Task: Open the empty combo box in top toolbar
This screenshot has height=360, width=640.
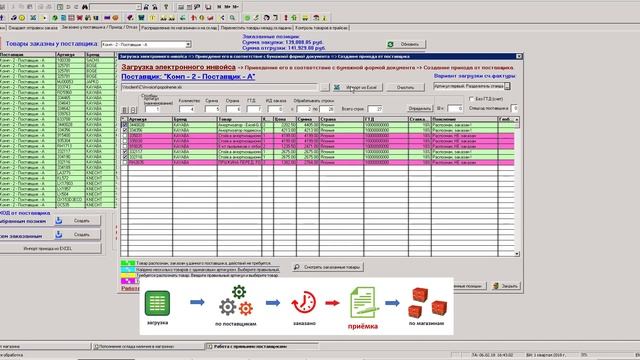Action: point(138,7)
